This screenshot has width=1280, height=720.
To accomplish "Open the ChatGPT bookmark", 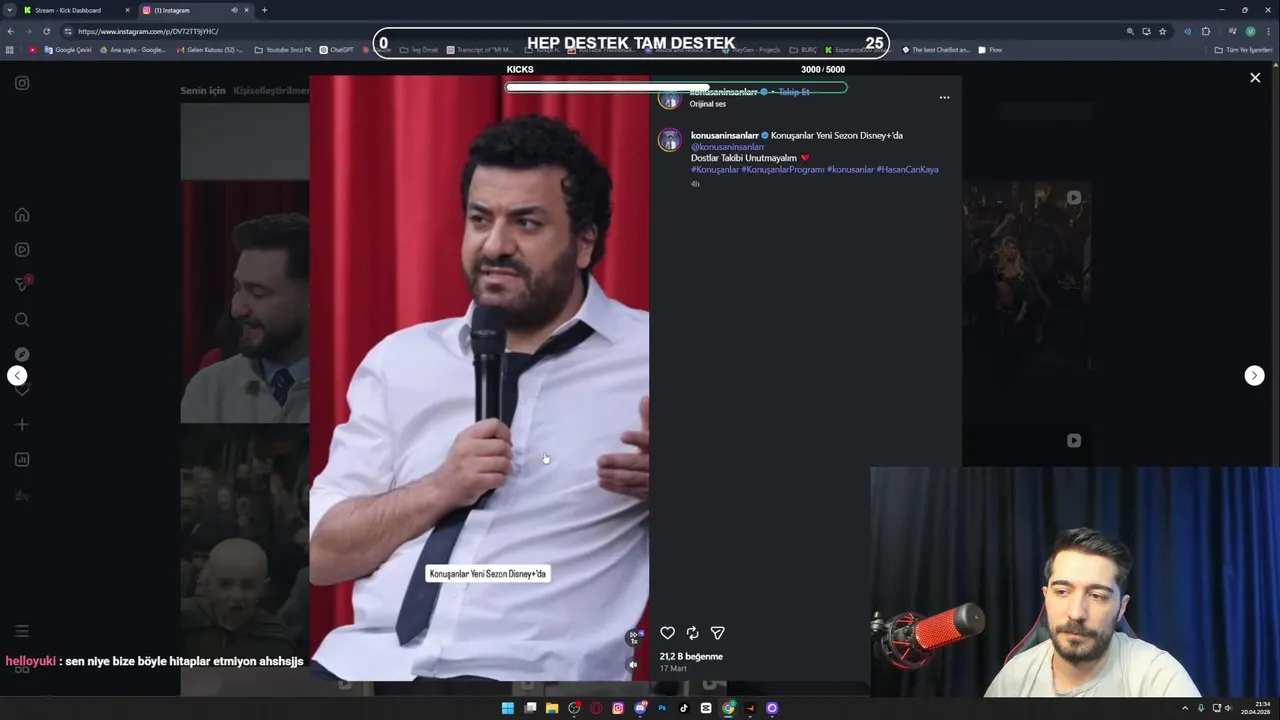I will click(x=336, y=50).
